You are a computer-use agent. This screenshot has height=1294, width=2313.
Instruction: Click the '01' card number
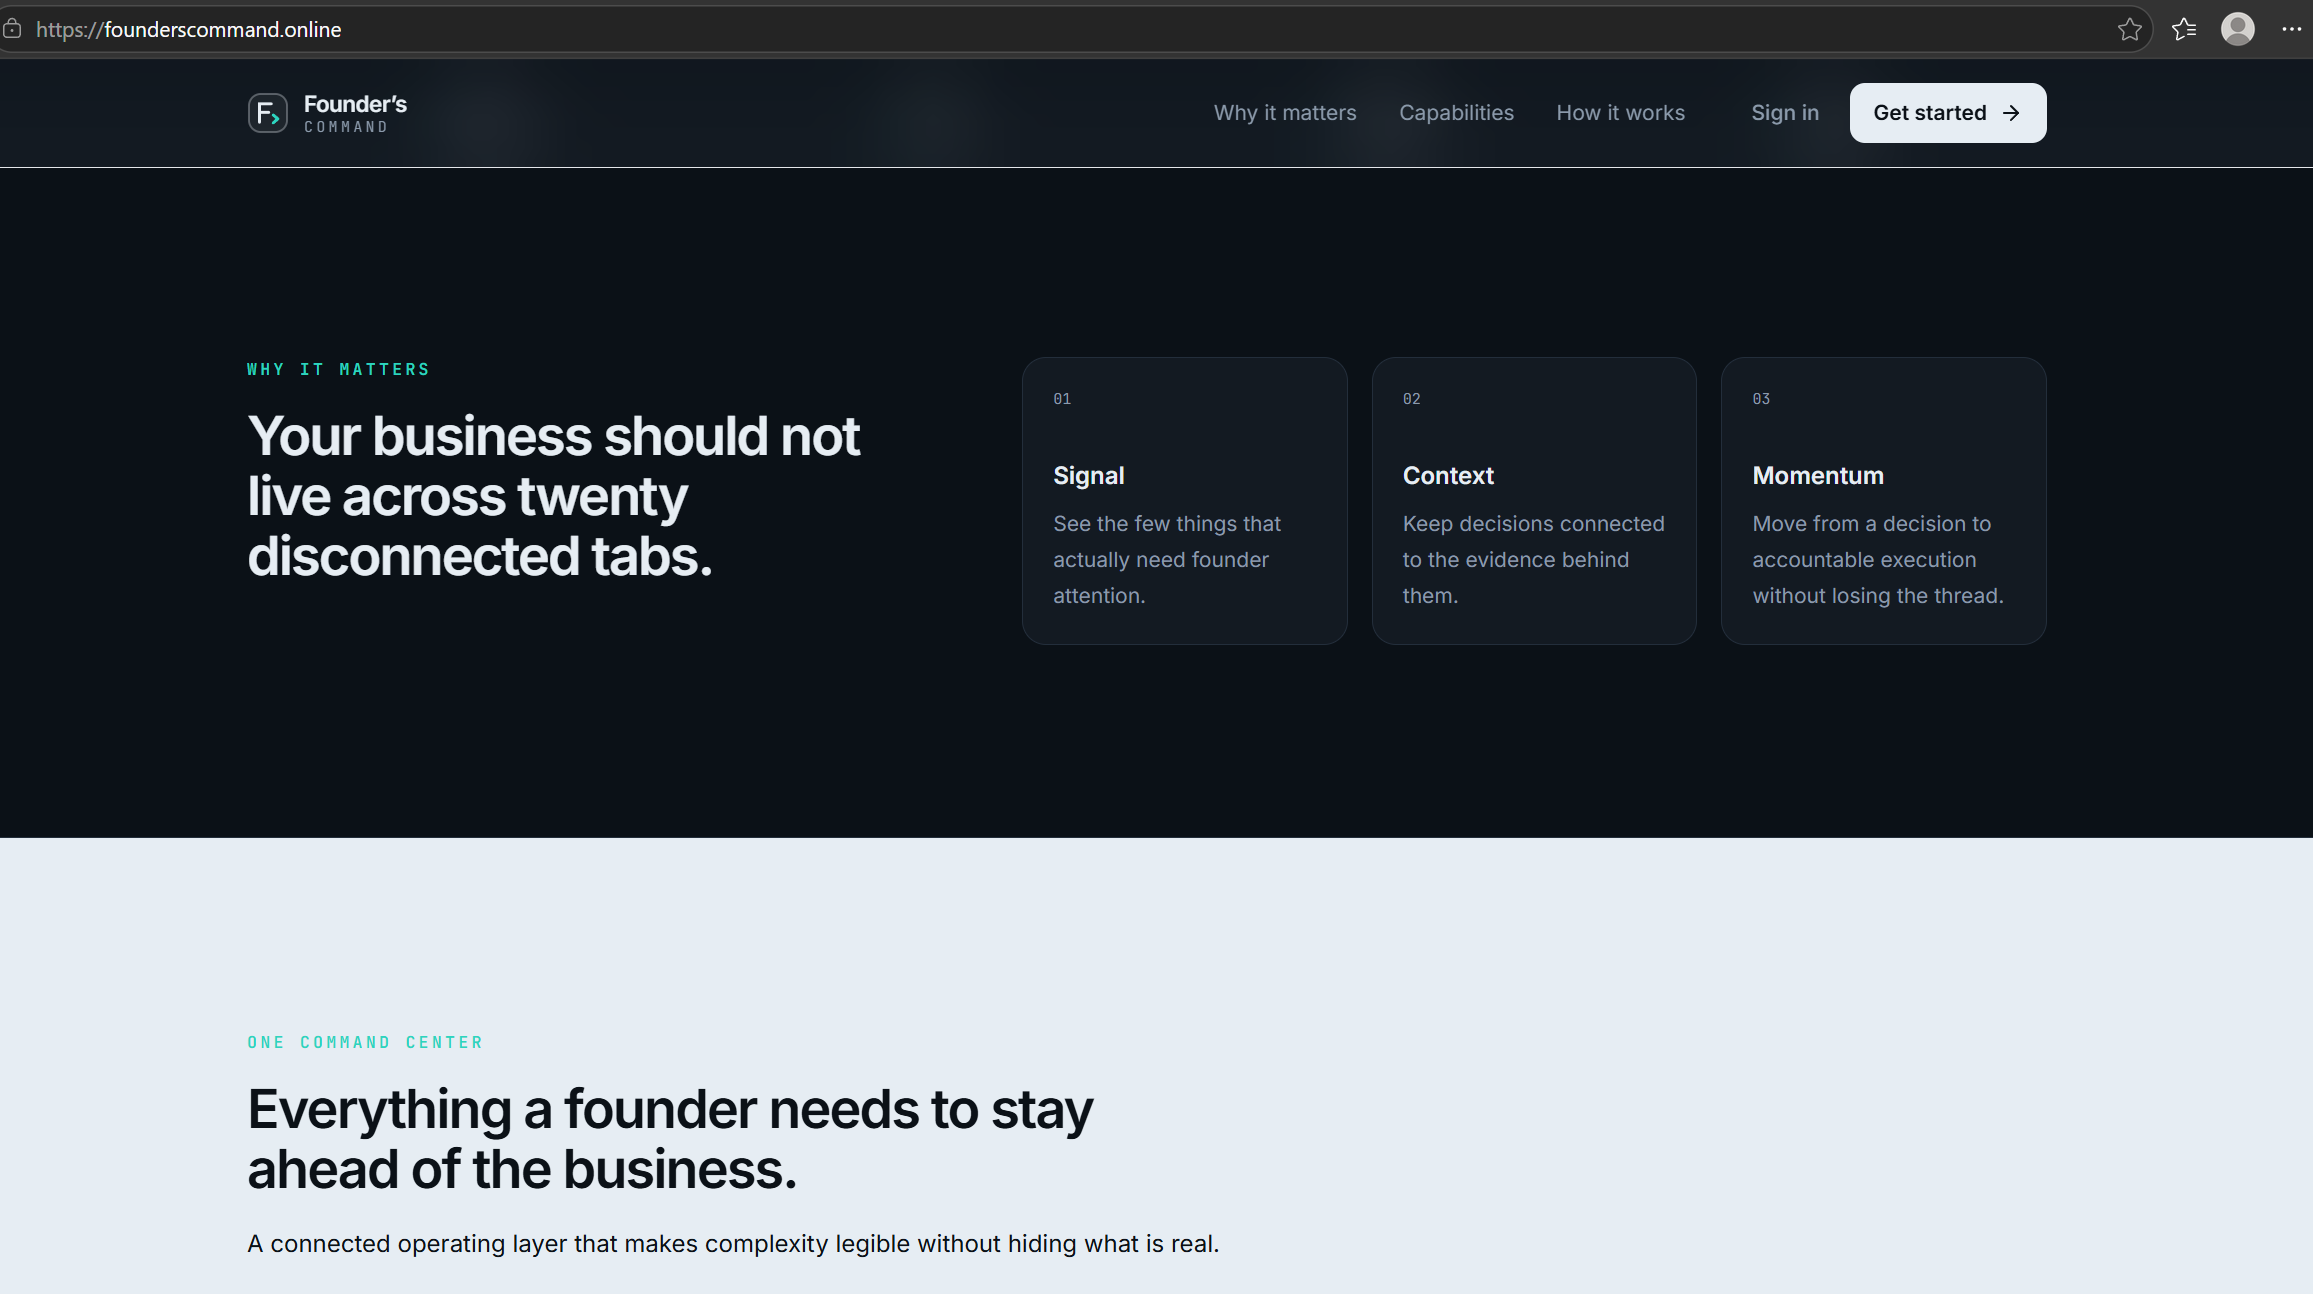(x=1062, y=399)
